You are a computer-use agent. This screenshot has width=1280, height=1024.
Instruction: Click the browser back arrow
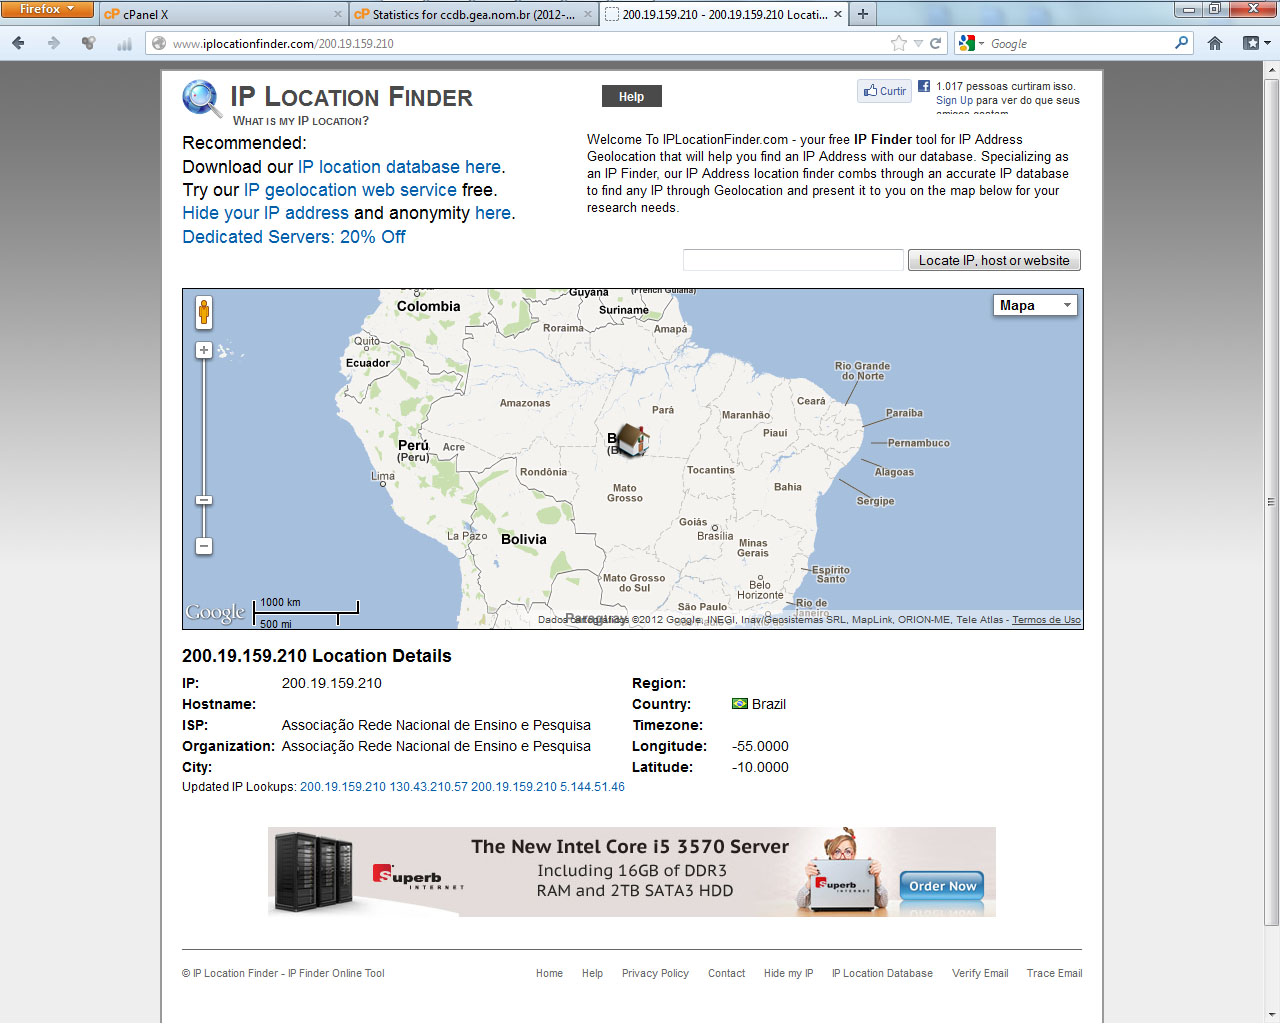(x=18, y=43)
